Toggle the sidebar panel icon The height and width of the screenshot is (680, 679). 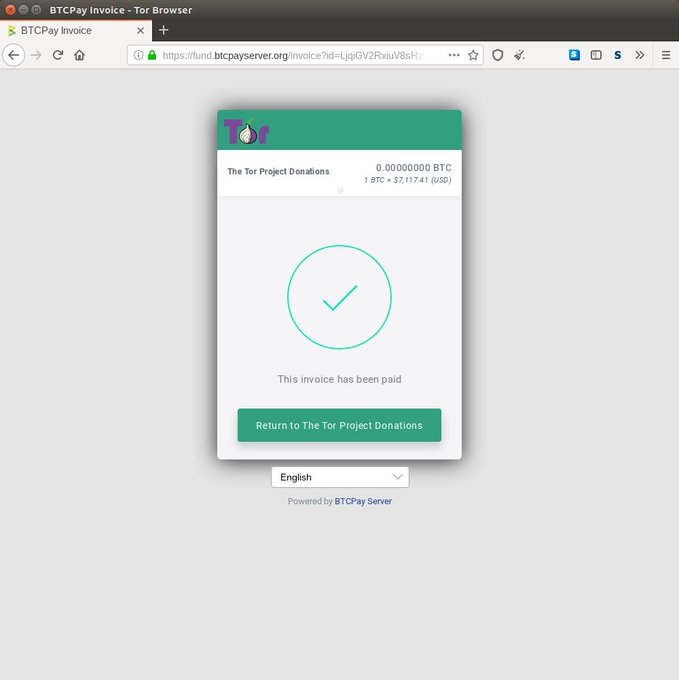pyautogui.click(x=596, y=55)
